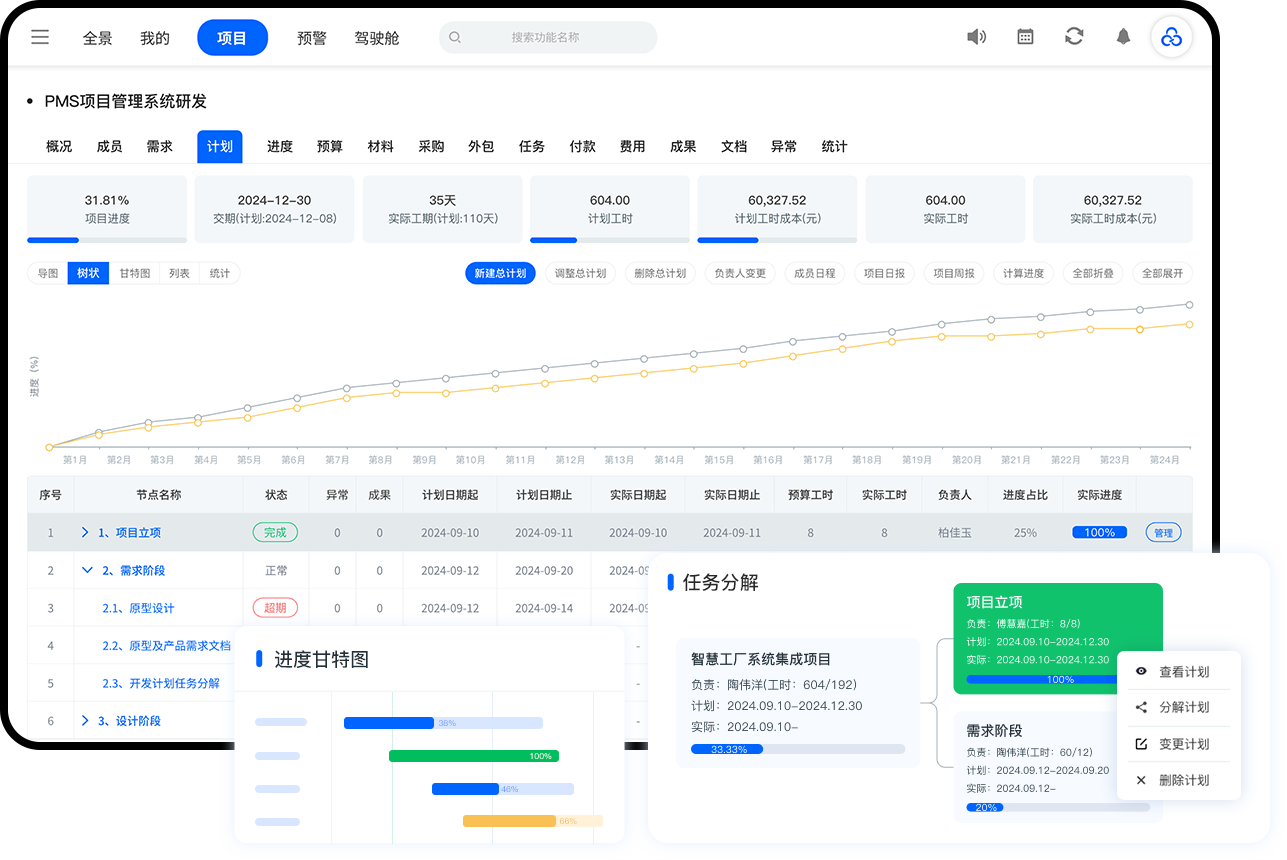Click the 管理 button in row 1

1163,533
